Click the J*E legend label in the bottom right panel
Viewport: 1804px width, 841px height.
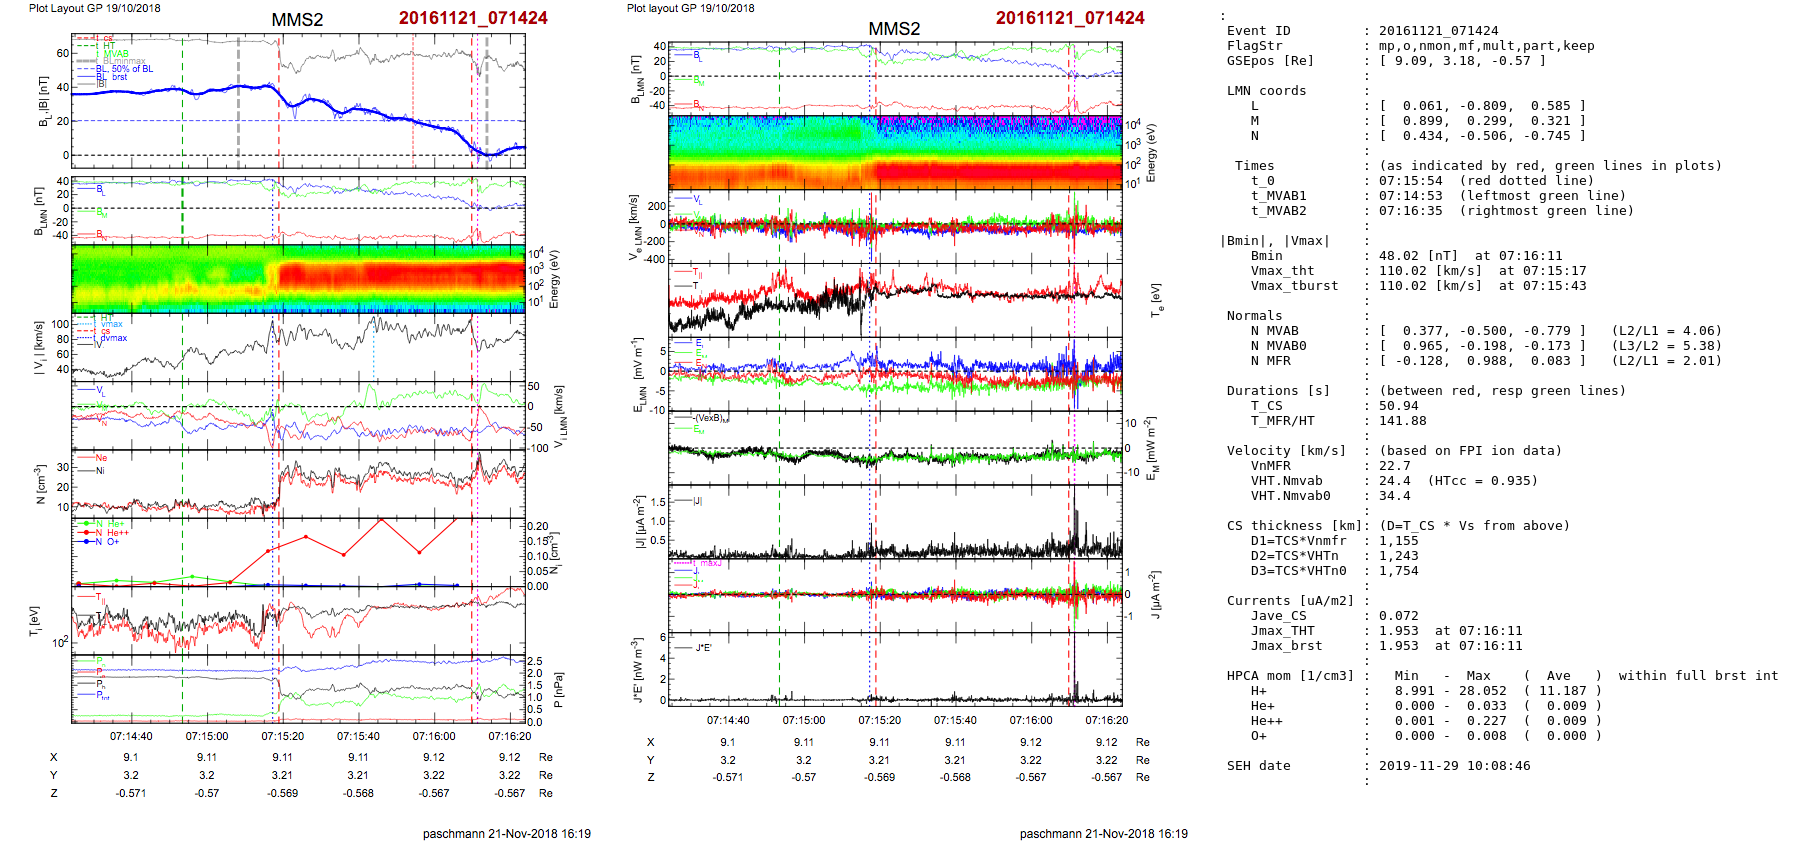[703, 648]
